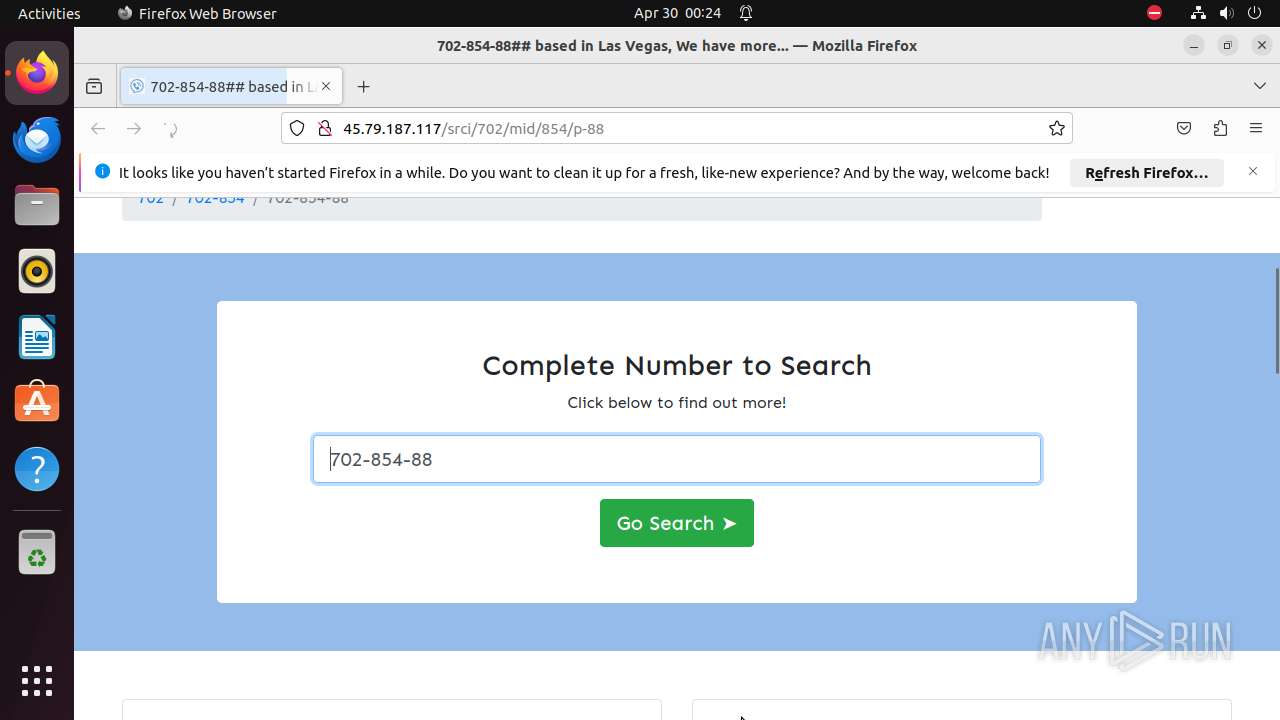
Task: Open the Help icon in the dock
Action: [37, 469]
